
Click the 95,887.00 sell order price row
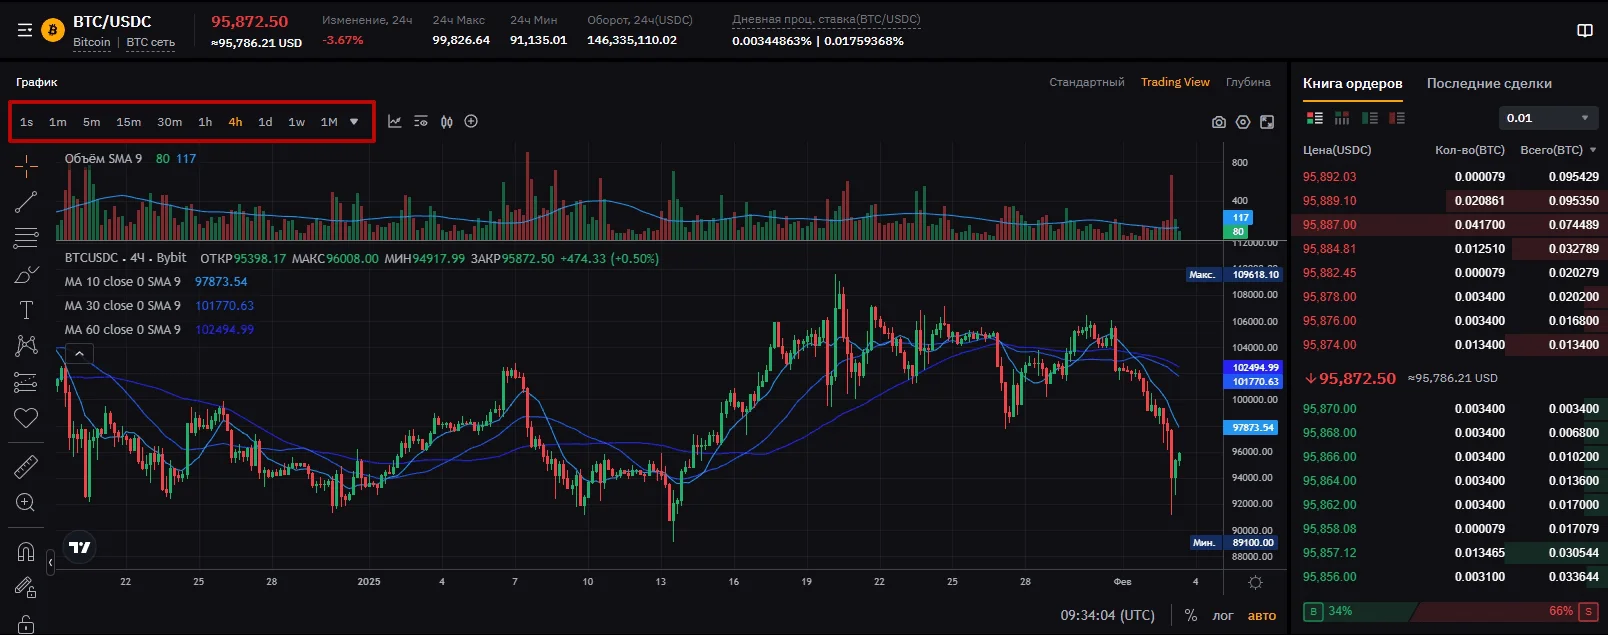(x=1330, y=225)
